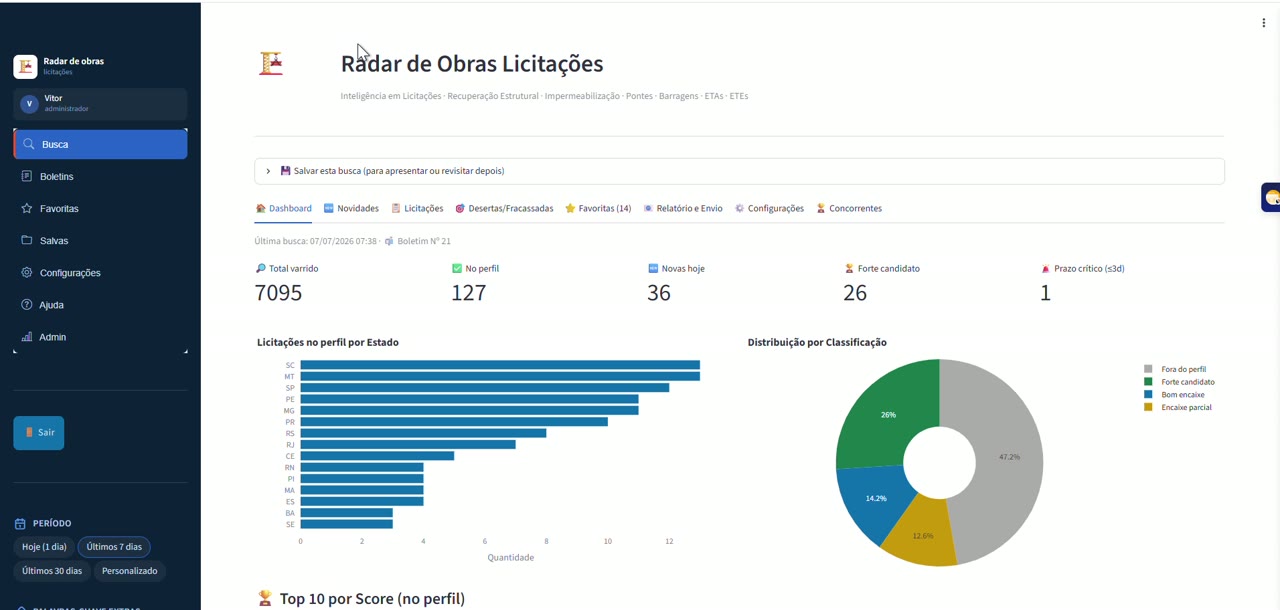1280x610 pixels.
Task: Open the Busca sidebar item
Action: coord(100,144)
